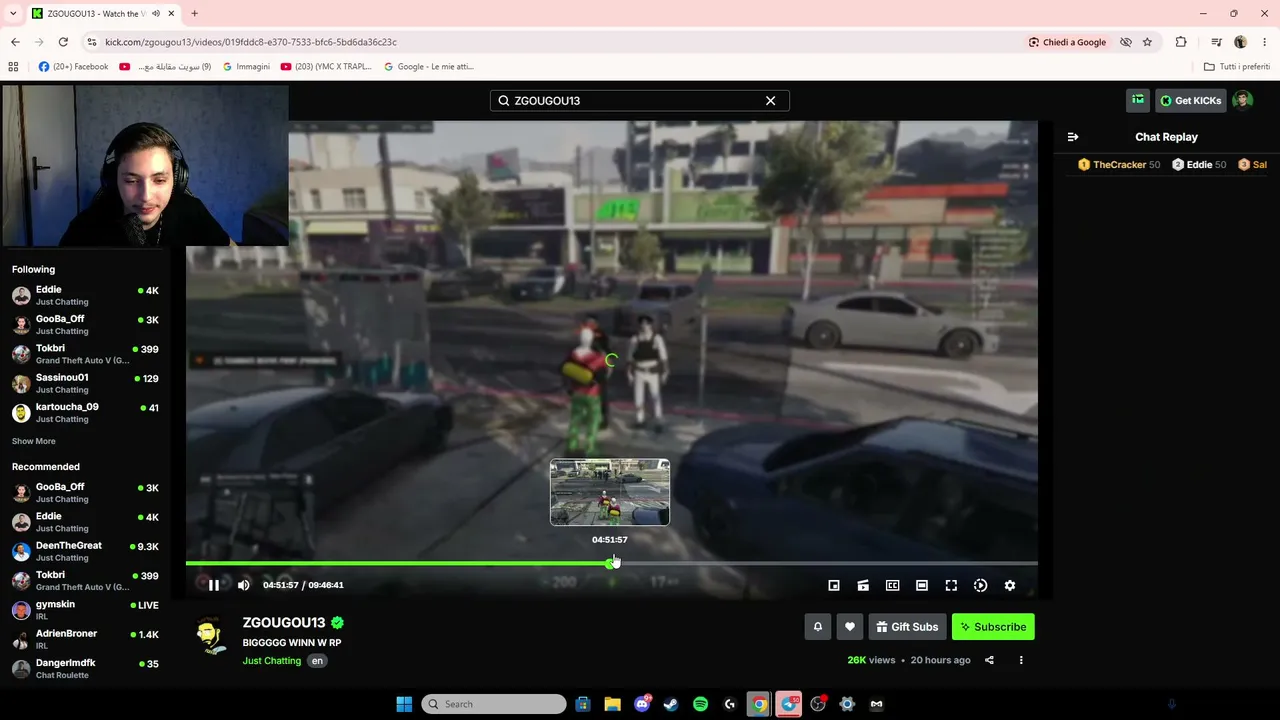1280x720 pixels.
Task: Click the green Subscribe button
Action: tap(993, 627)
